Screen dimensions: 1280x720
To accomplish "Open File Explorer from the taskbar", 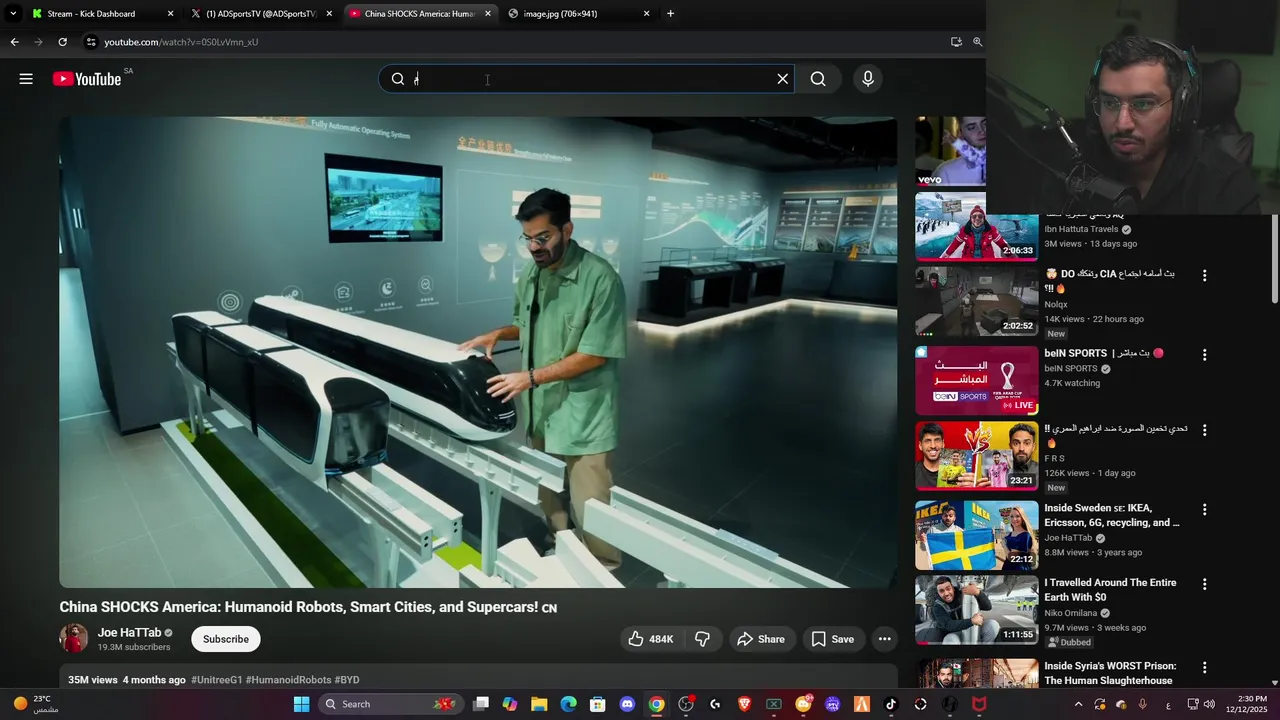I will tap(539, 704).
